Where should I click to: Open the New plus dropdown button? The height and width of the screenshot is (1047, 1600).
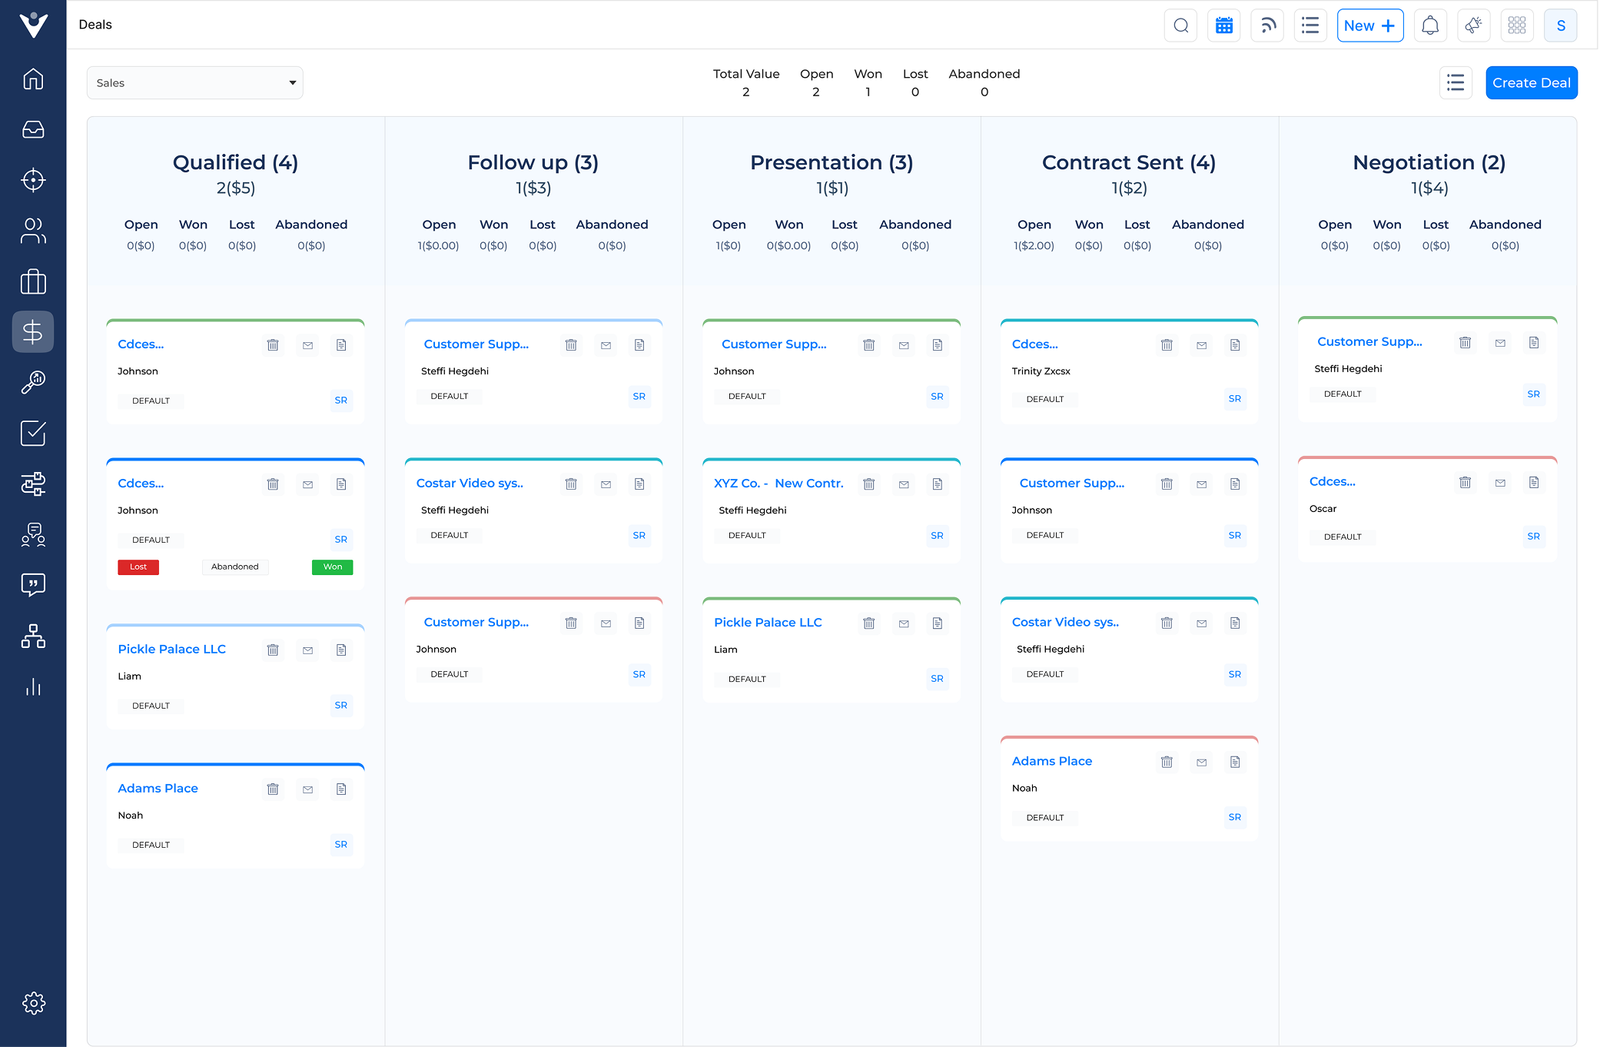[1370, 26]
